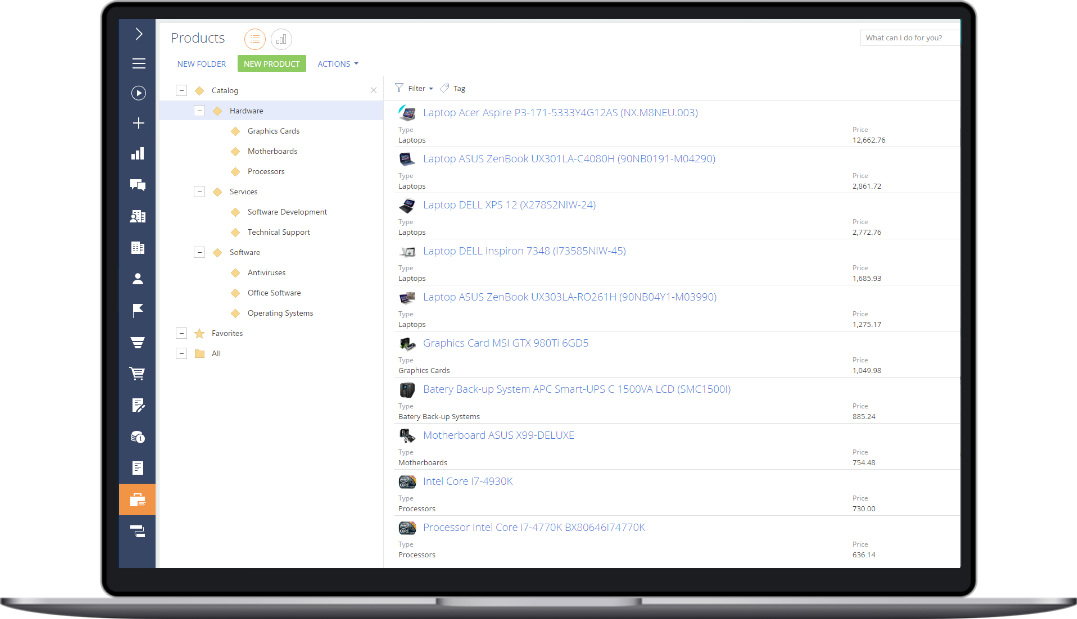Image resolution: width=1077 pixels, height=619 pixels.
Task: Click the 'What can I do for you?' search box
Action: pyautogui.click(x=908, y=38)
